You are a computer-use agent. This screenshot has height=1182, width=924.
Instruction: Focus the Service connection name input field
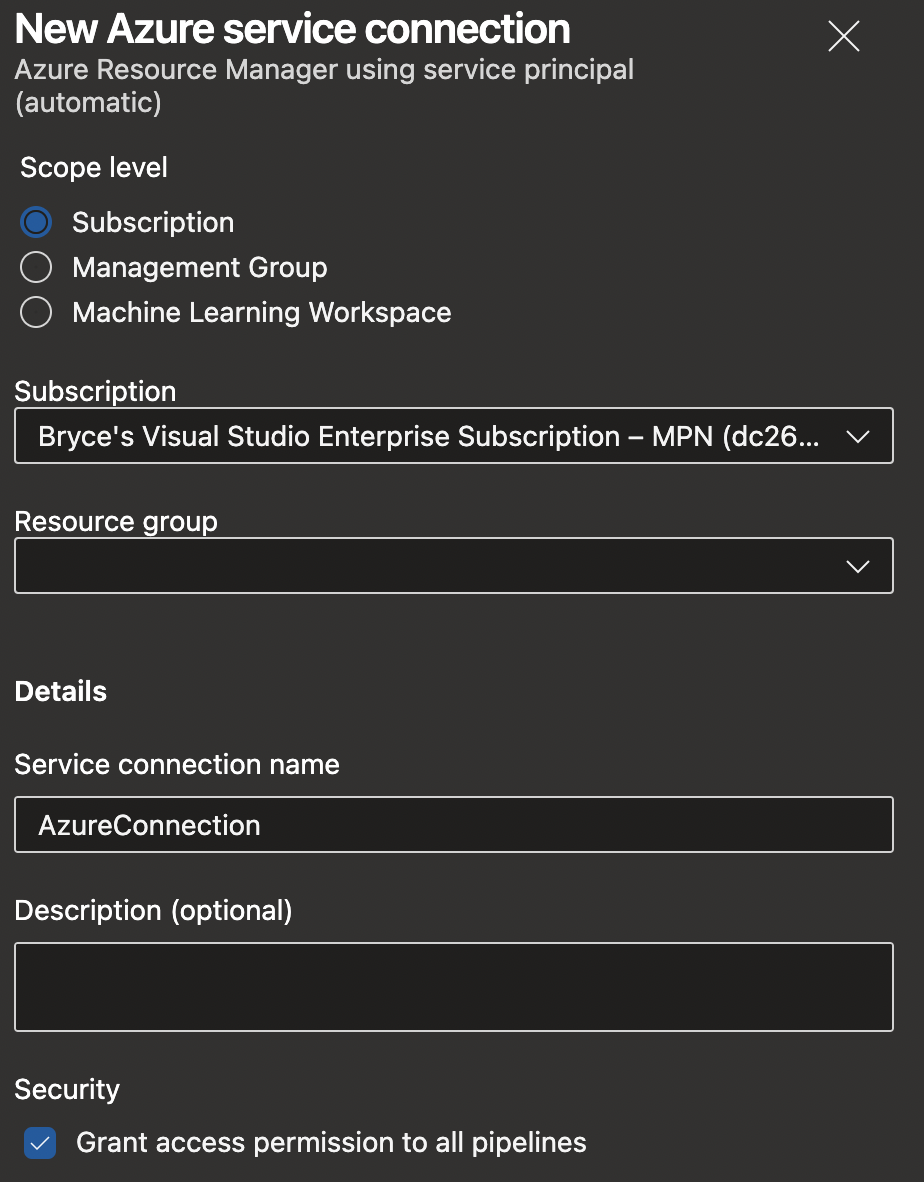[x=453, y=825]
